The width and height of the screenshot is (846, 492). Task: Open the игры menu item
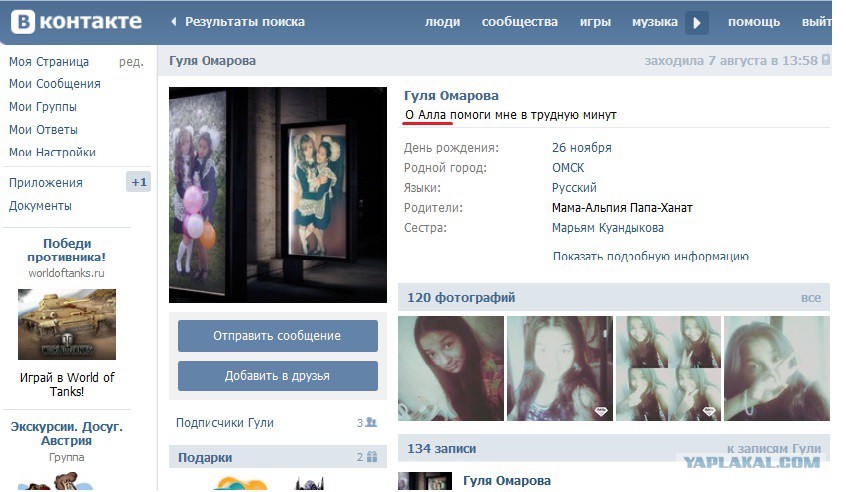pyautogui.click(x=595, y=22)
